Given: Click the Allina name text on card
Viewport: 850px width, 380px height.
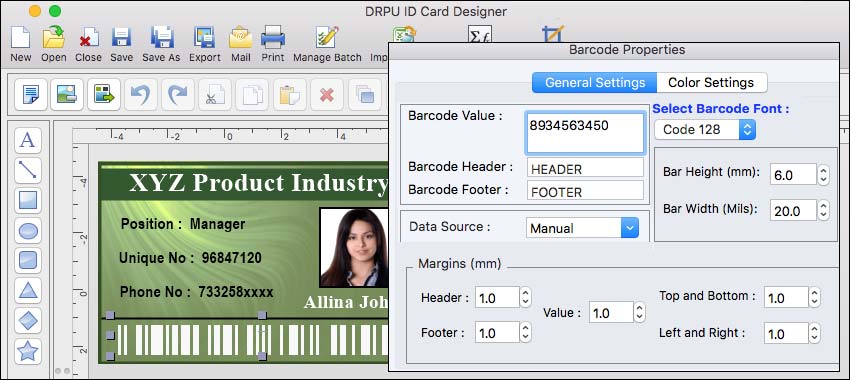Looking at the screenshot, I should click(x=345, y=302).
